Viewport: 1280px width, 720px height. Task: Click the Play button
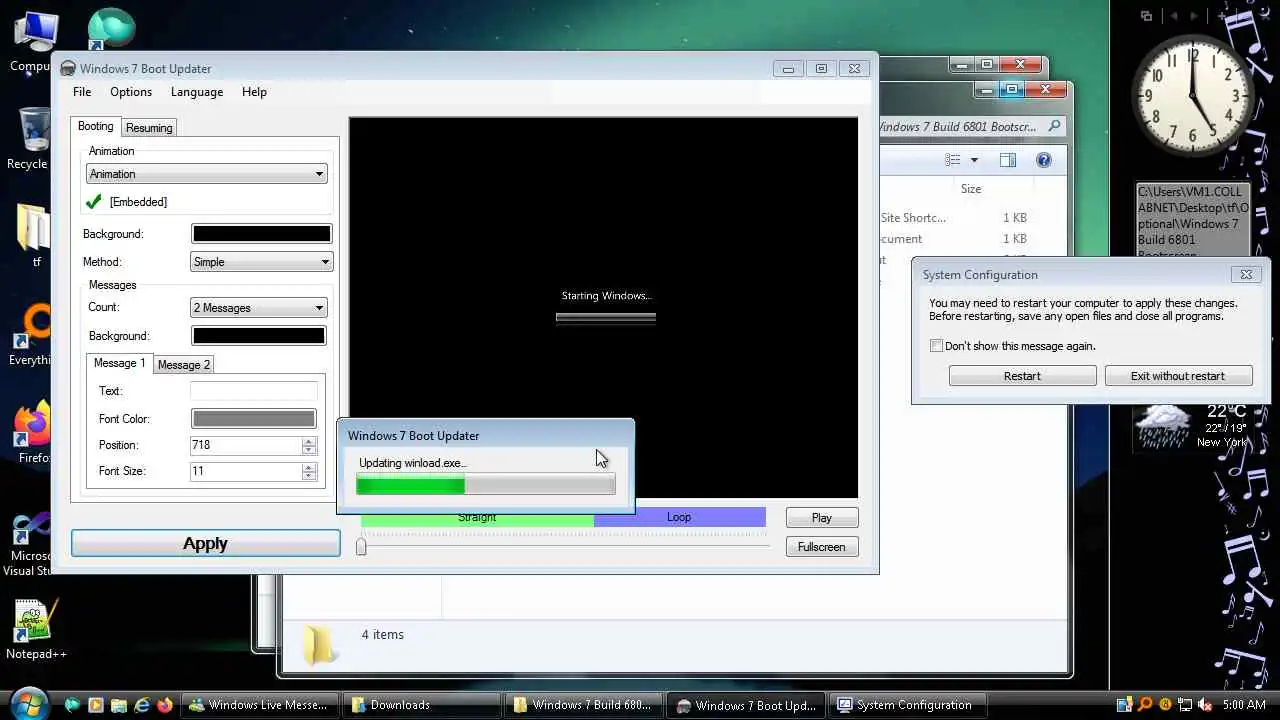821,518
